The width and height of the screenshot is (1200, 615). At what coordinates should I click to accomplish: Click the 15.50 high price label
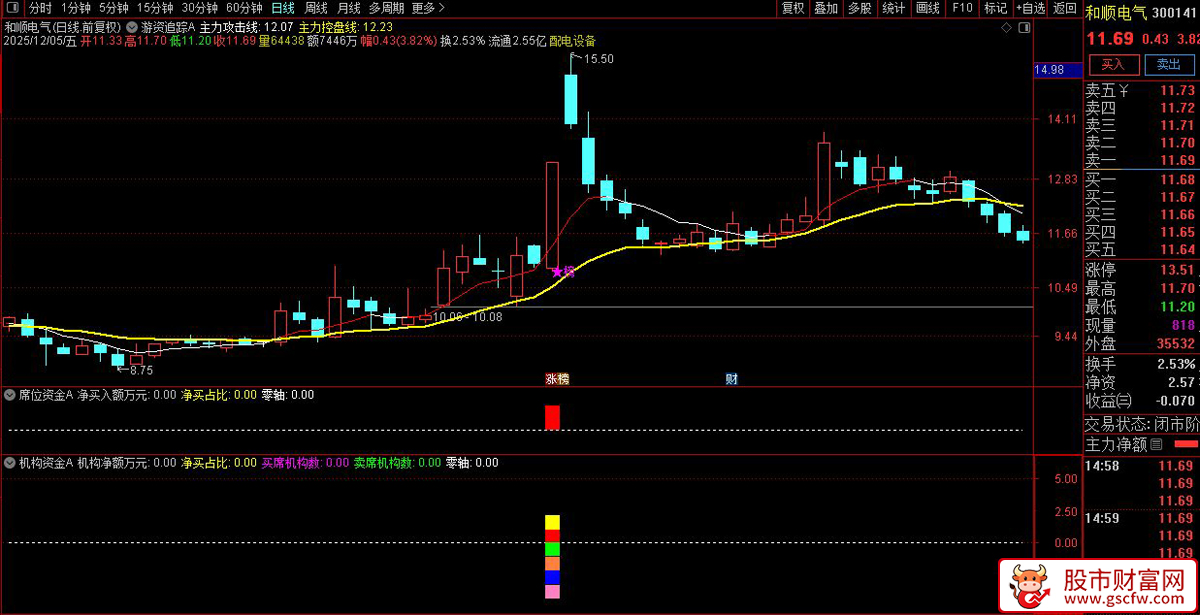pyautogui.click(x=598, y=60)
